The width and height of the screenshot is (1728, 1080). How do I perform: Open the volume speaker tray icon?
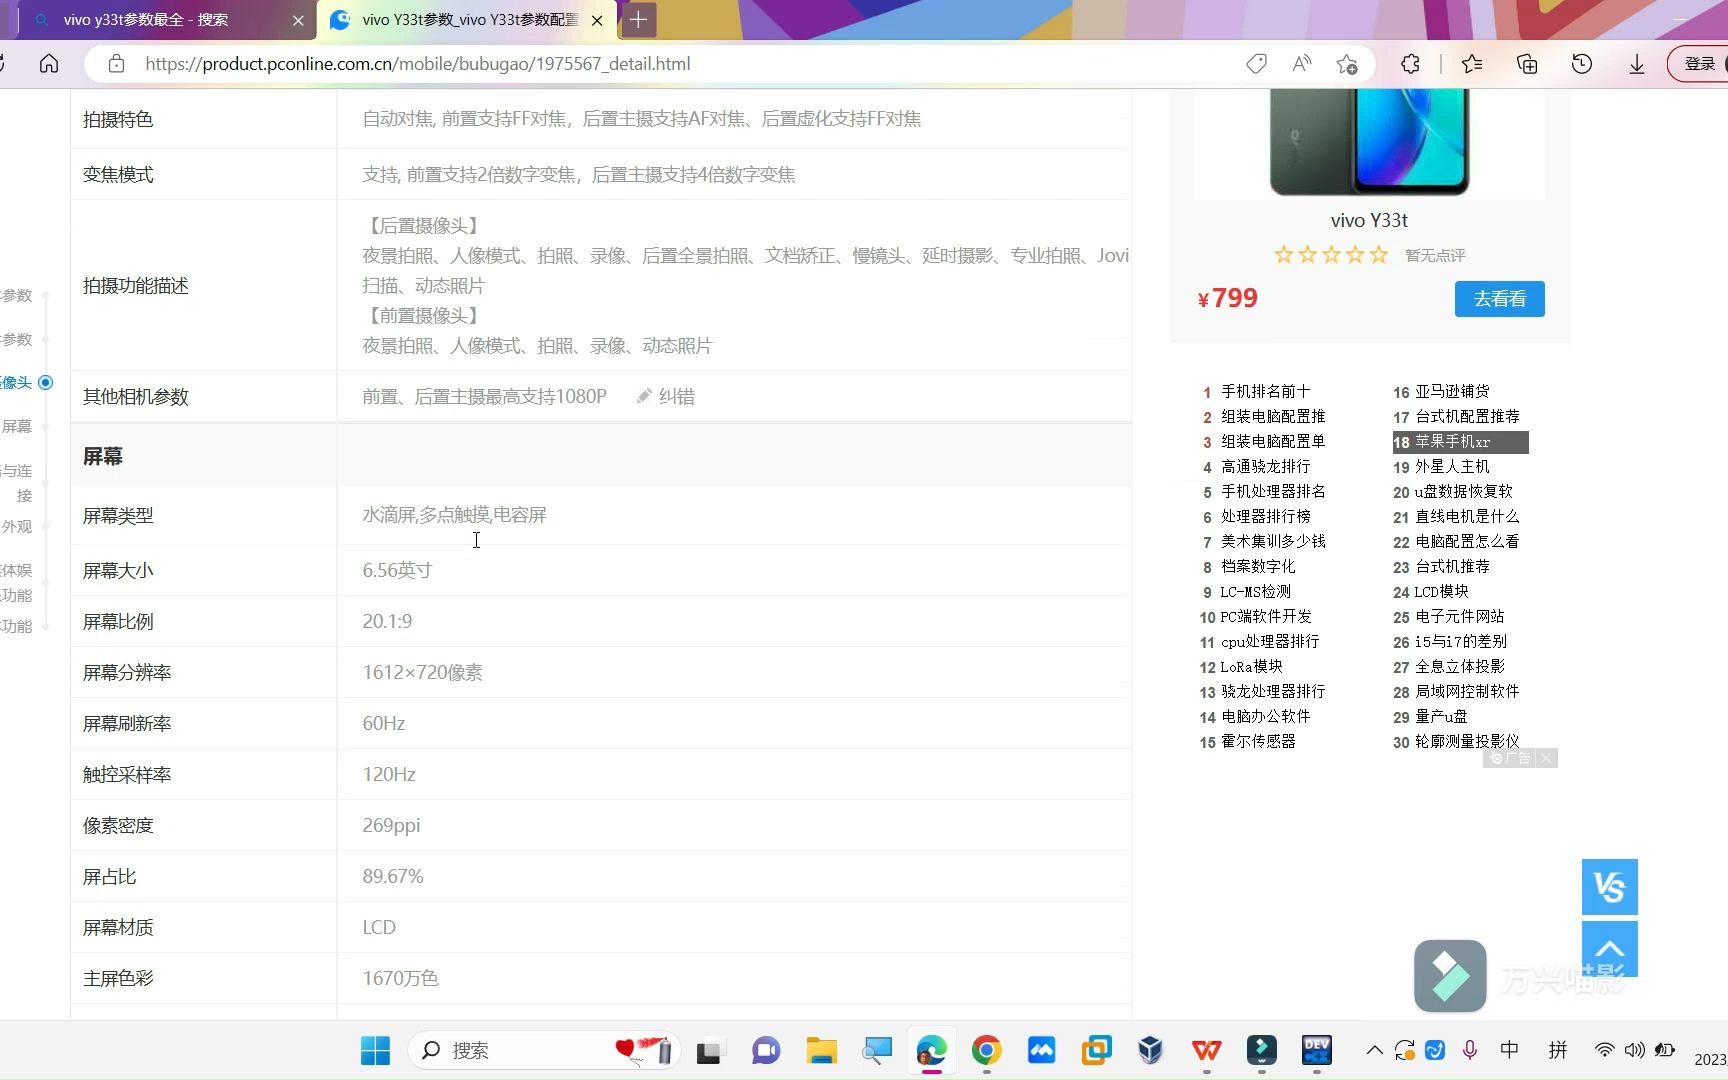coord(1634,1050)
